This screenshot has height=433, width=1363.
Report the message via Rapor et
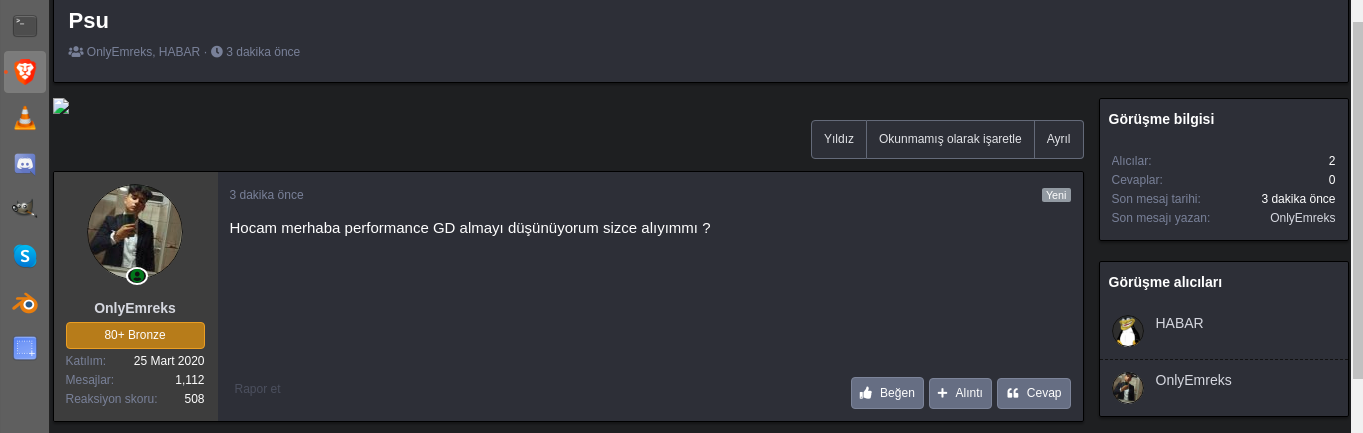(257, 389)
